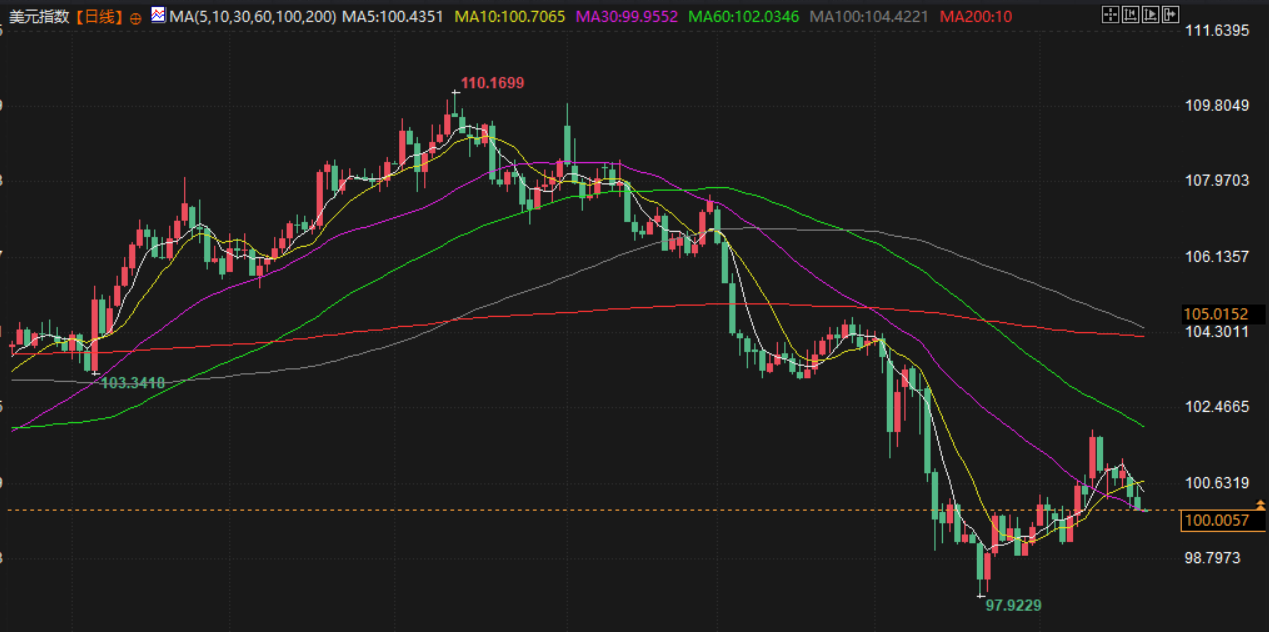The width and height of the screenshot is (1269, 632).
Task: Click the play-arrow toolbar icon at top-right
Action: [x=1150, y=14]
